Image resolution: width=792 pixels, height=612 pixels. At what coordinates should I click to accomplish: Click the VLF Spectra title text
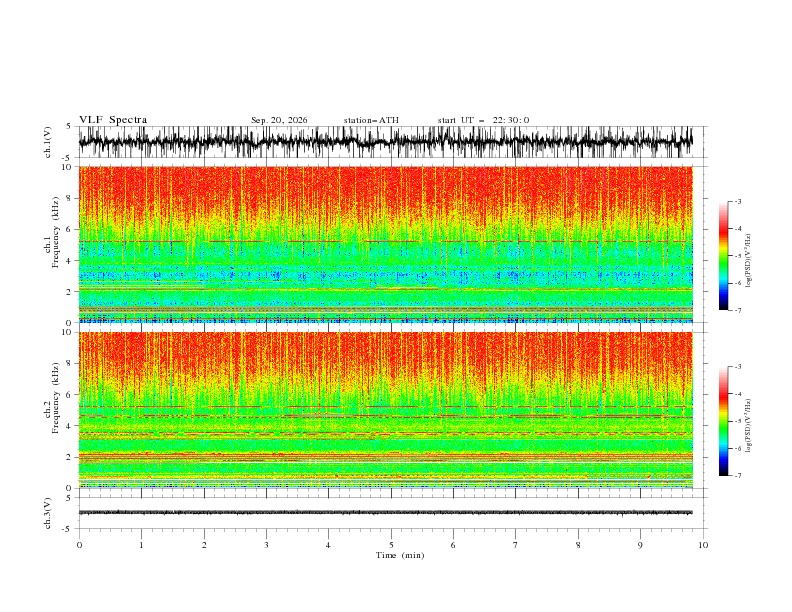point(113,120)
